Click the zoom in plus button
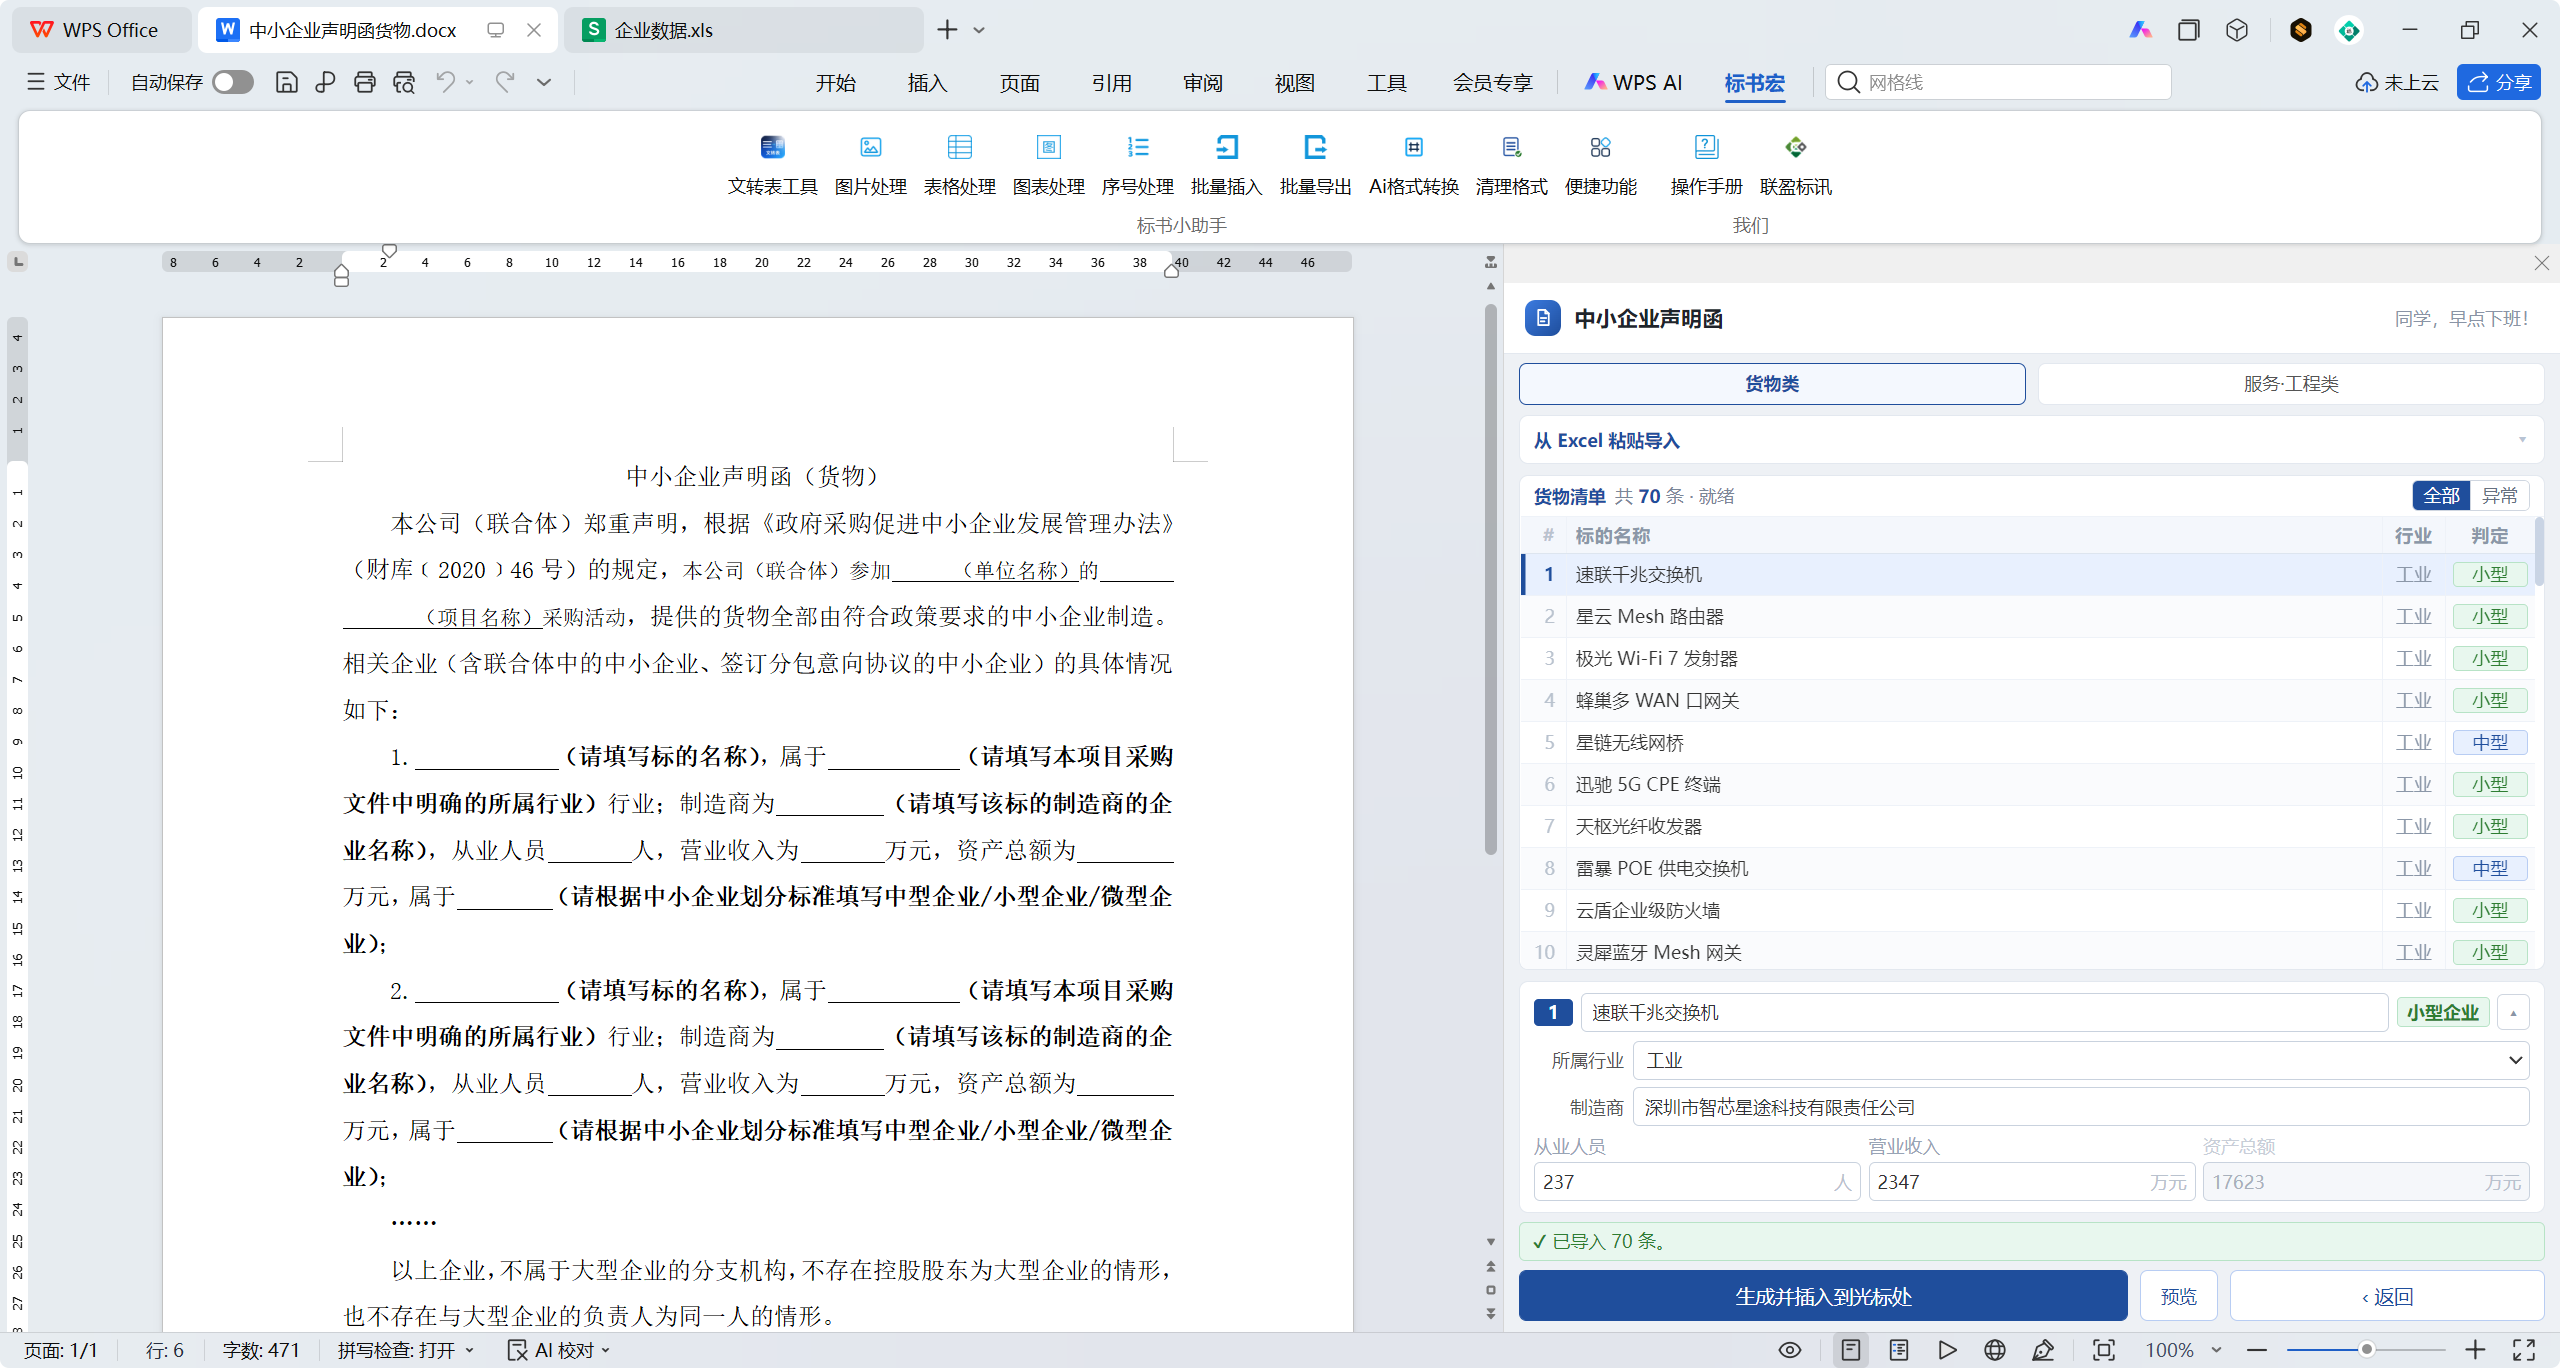Screen dimensions: 2560x1368 point(2475,1350)
